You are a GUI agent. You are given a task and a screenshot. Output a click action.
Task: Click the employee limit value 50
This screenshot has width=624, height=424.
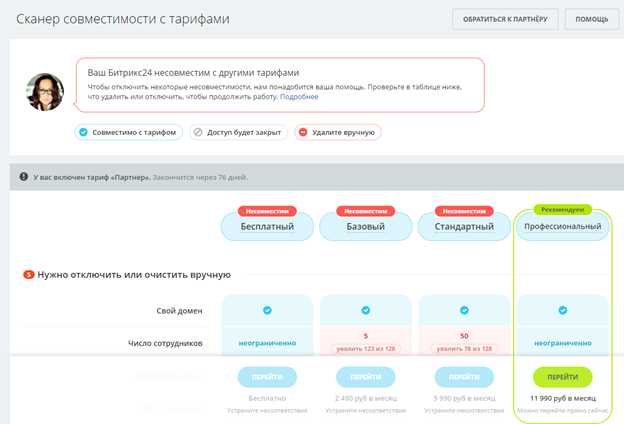[464, 336]
